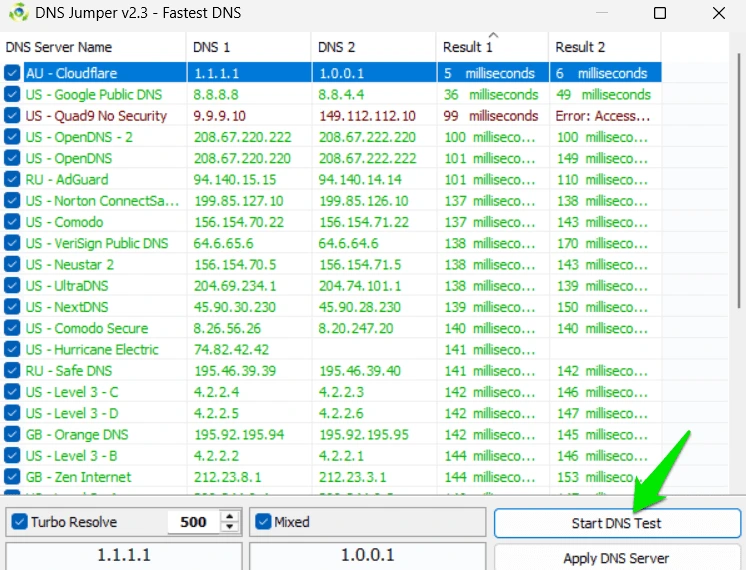
Task: Disable the Mixed checkbox
Action: 263,521
